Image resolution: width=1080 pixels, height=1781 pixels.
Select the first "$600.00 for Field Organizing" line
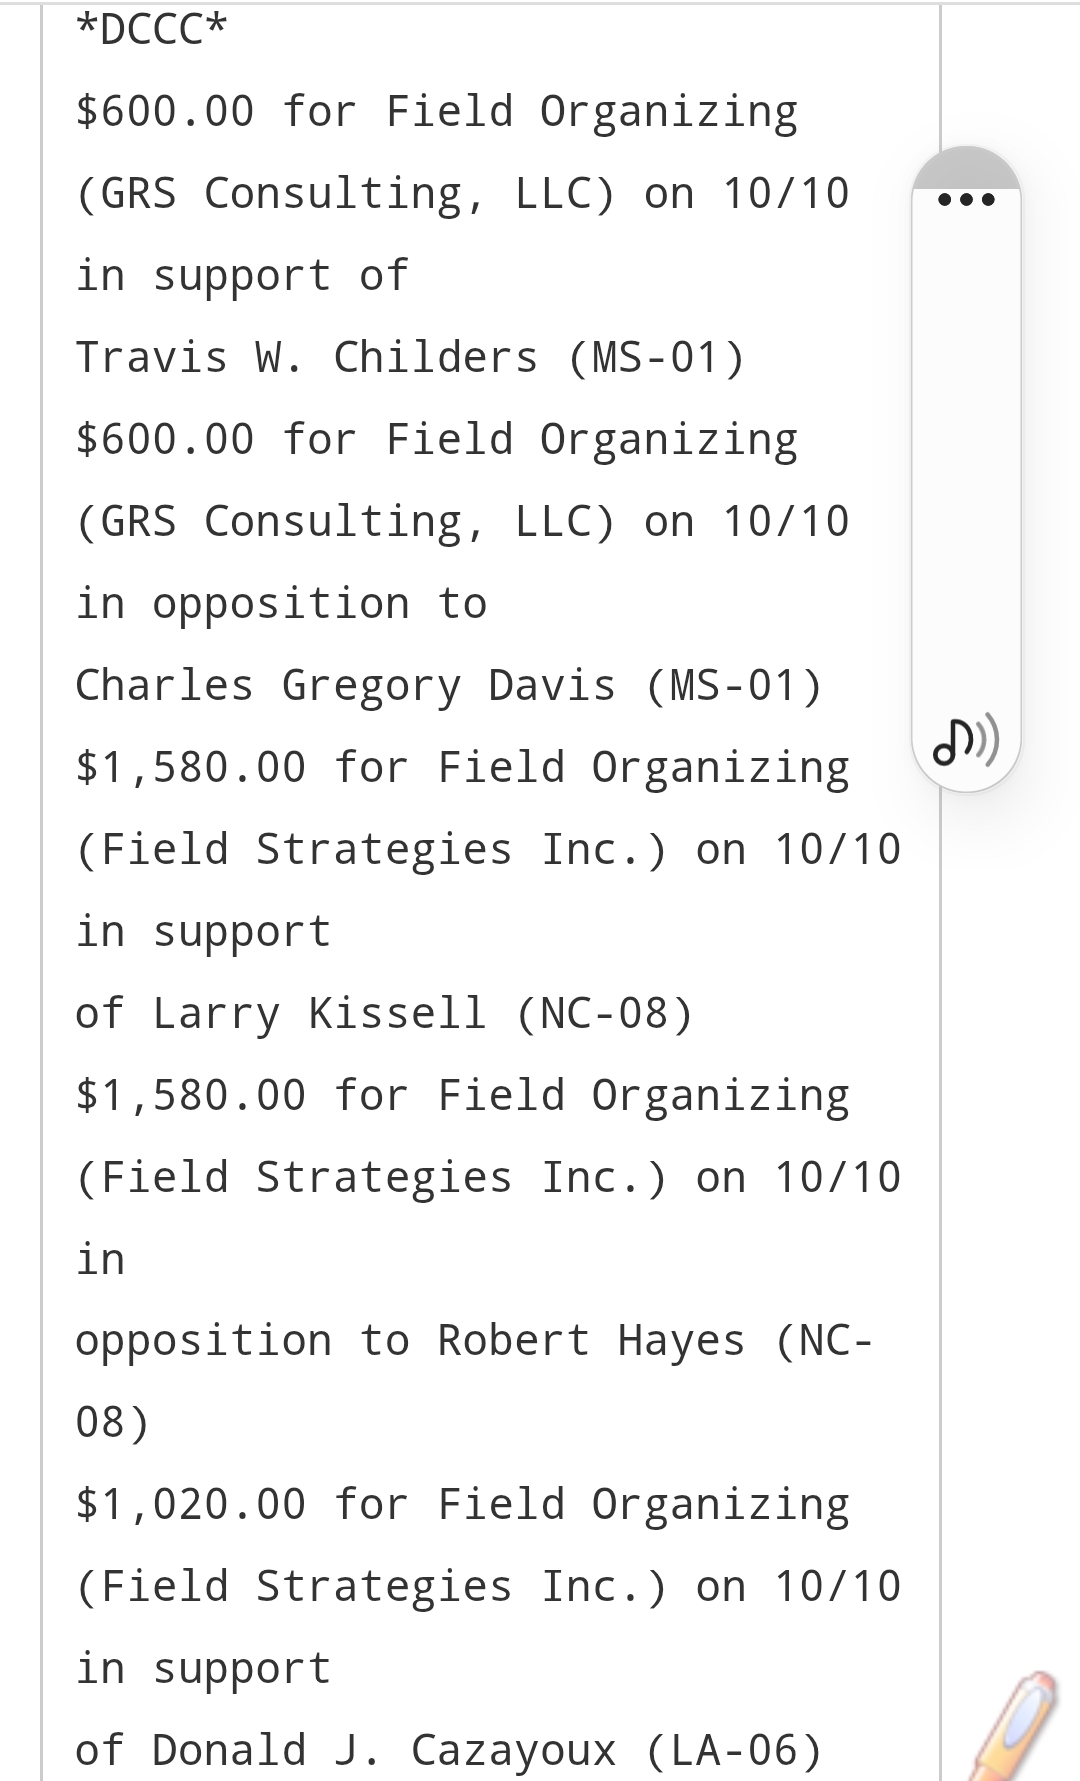[x=437, y=112]
